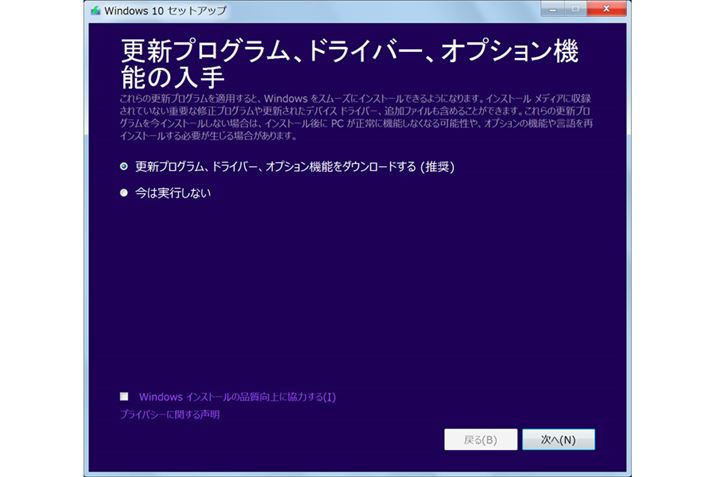Open the プライバシーに関する声明 link
Viewport: 715px width, 477px height.
point(170,415)
